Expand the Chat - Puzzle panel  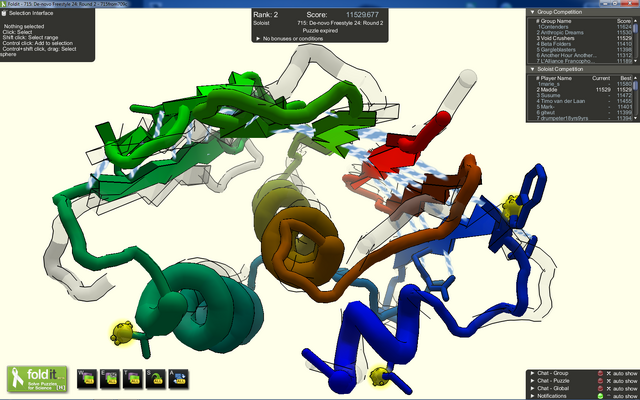[532, 381]
